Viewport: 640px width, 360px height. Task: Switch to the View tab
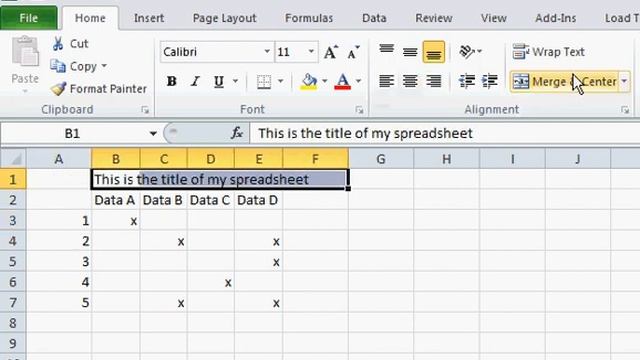point(493,18)
